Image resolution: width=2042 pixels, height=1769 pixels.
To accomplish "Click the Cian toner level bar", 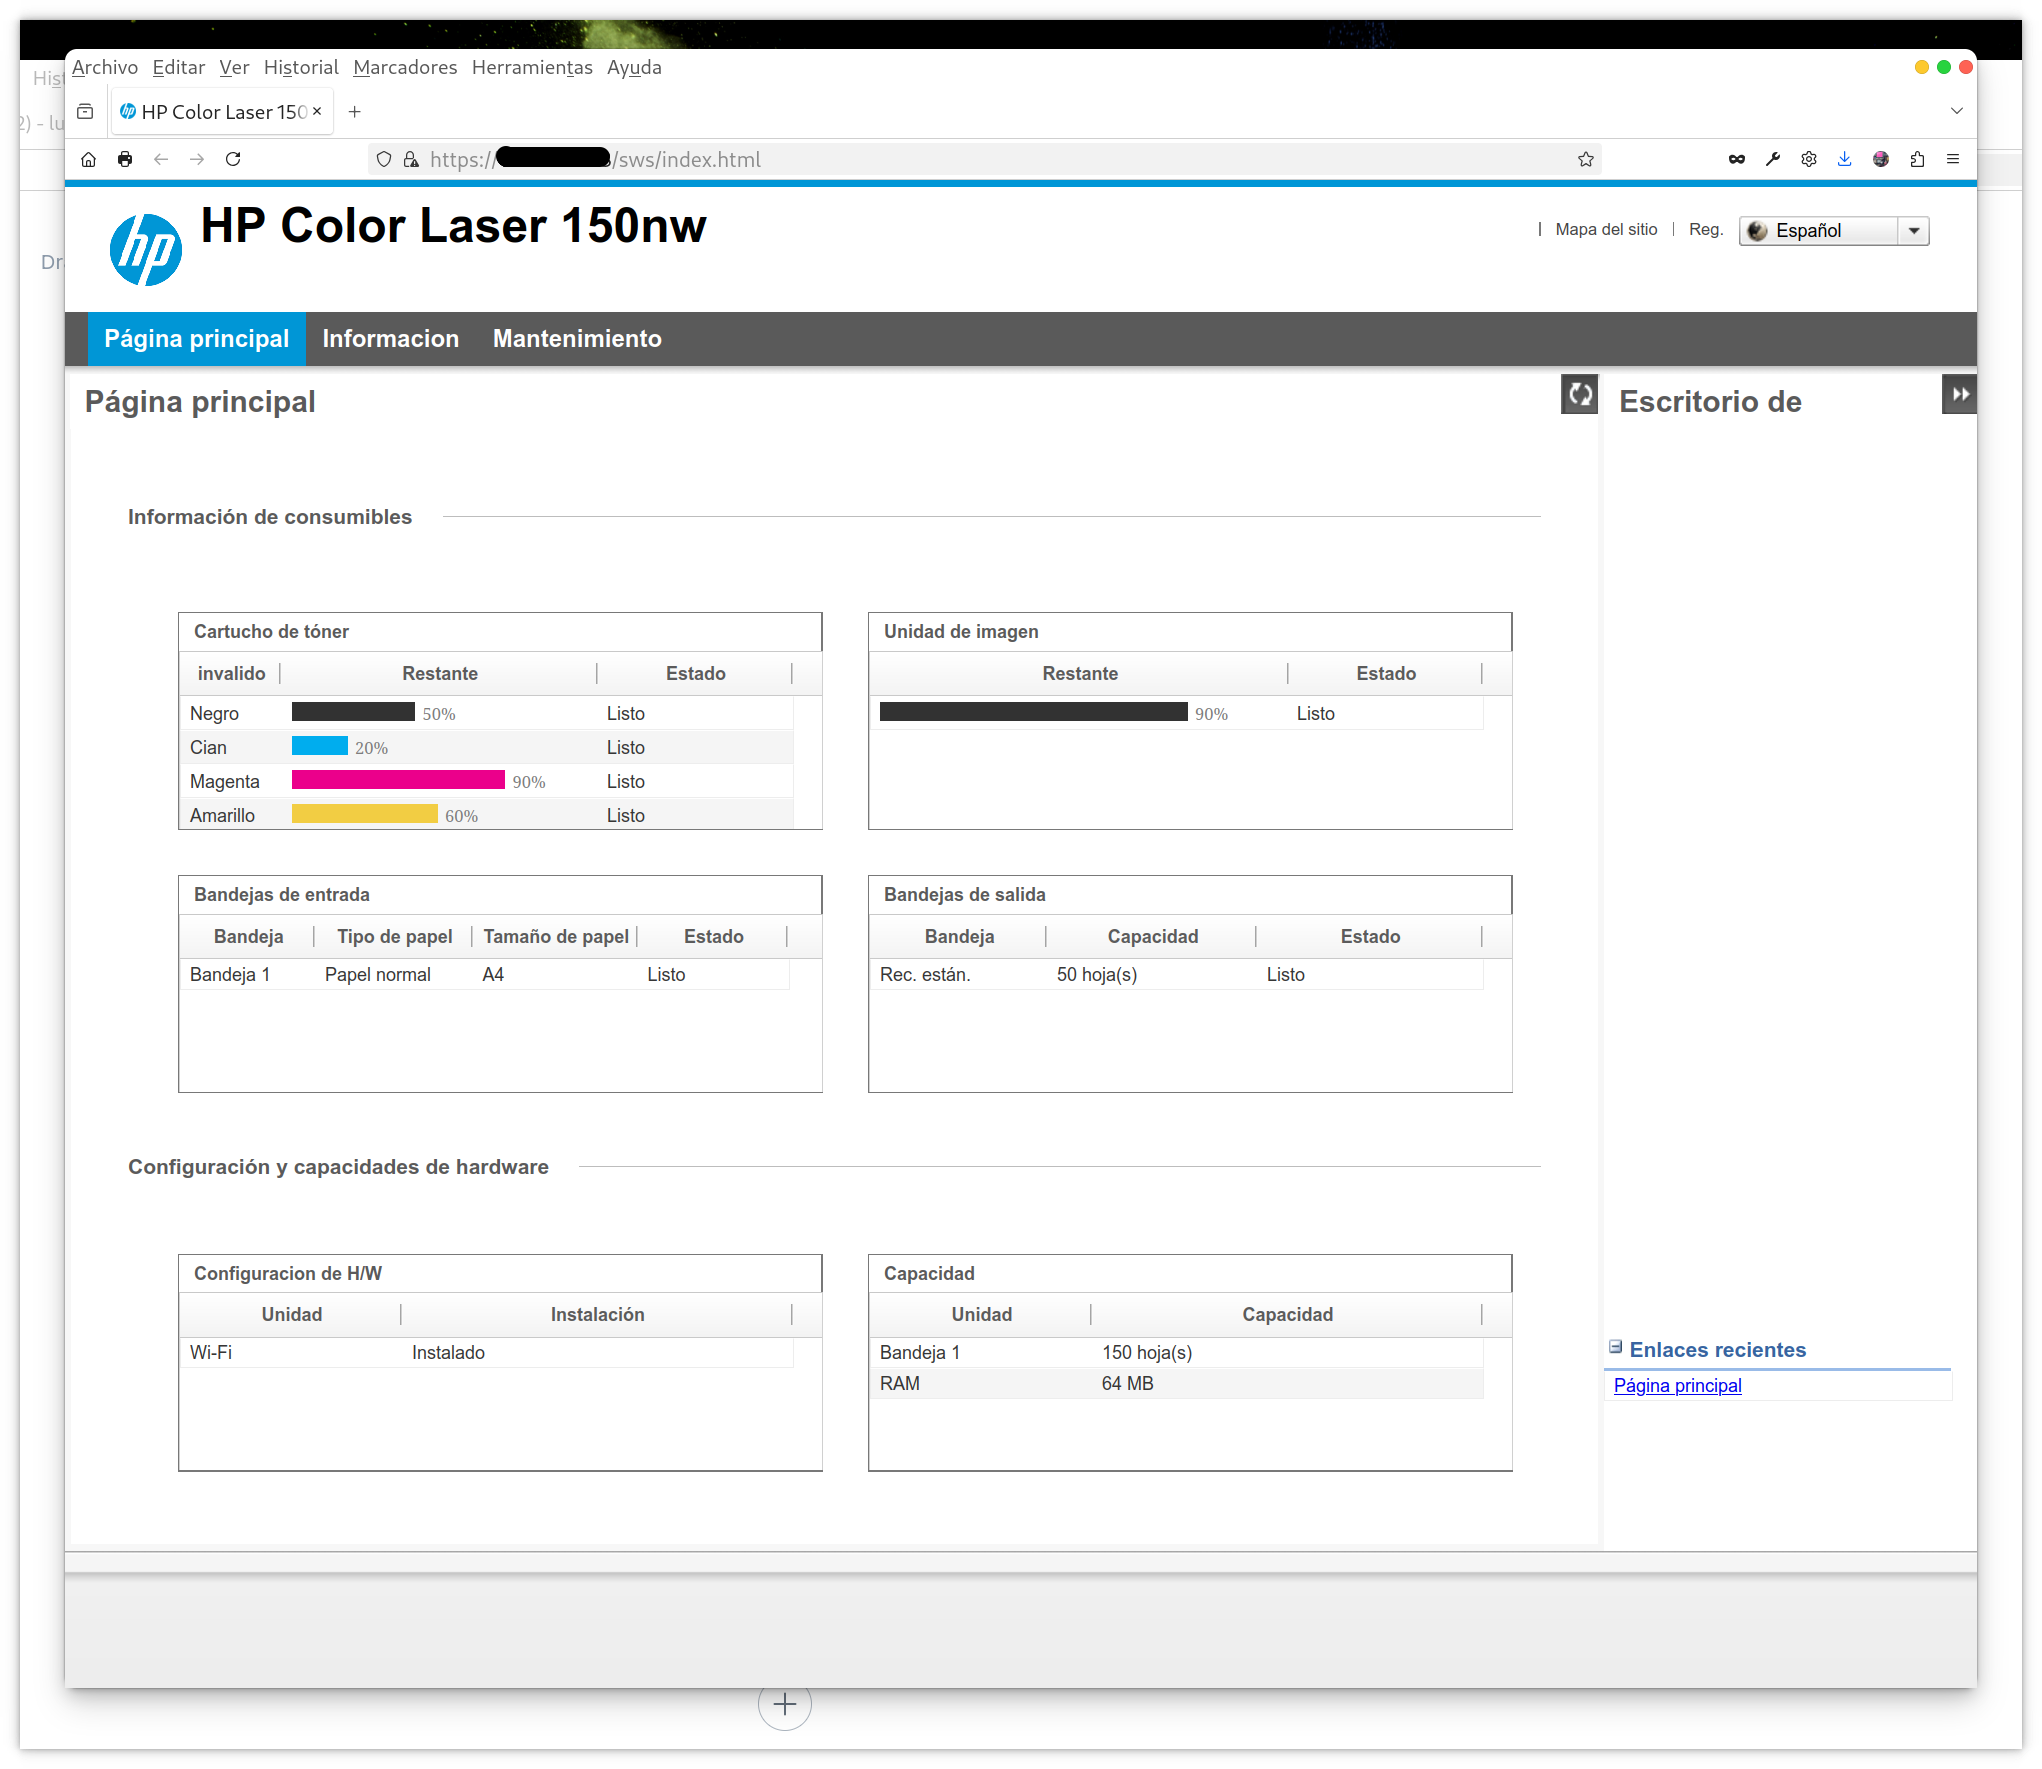I will (320, 746).
